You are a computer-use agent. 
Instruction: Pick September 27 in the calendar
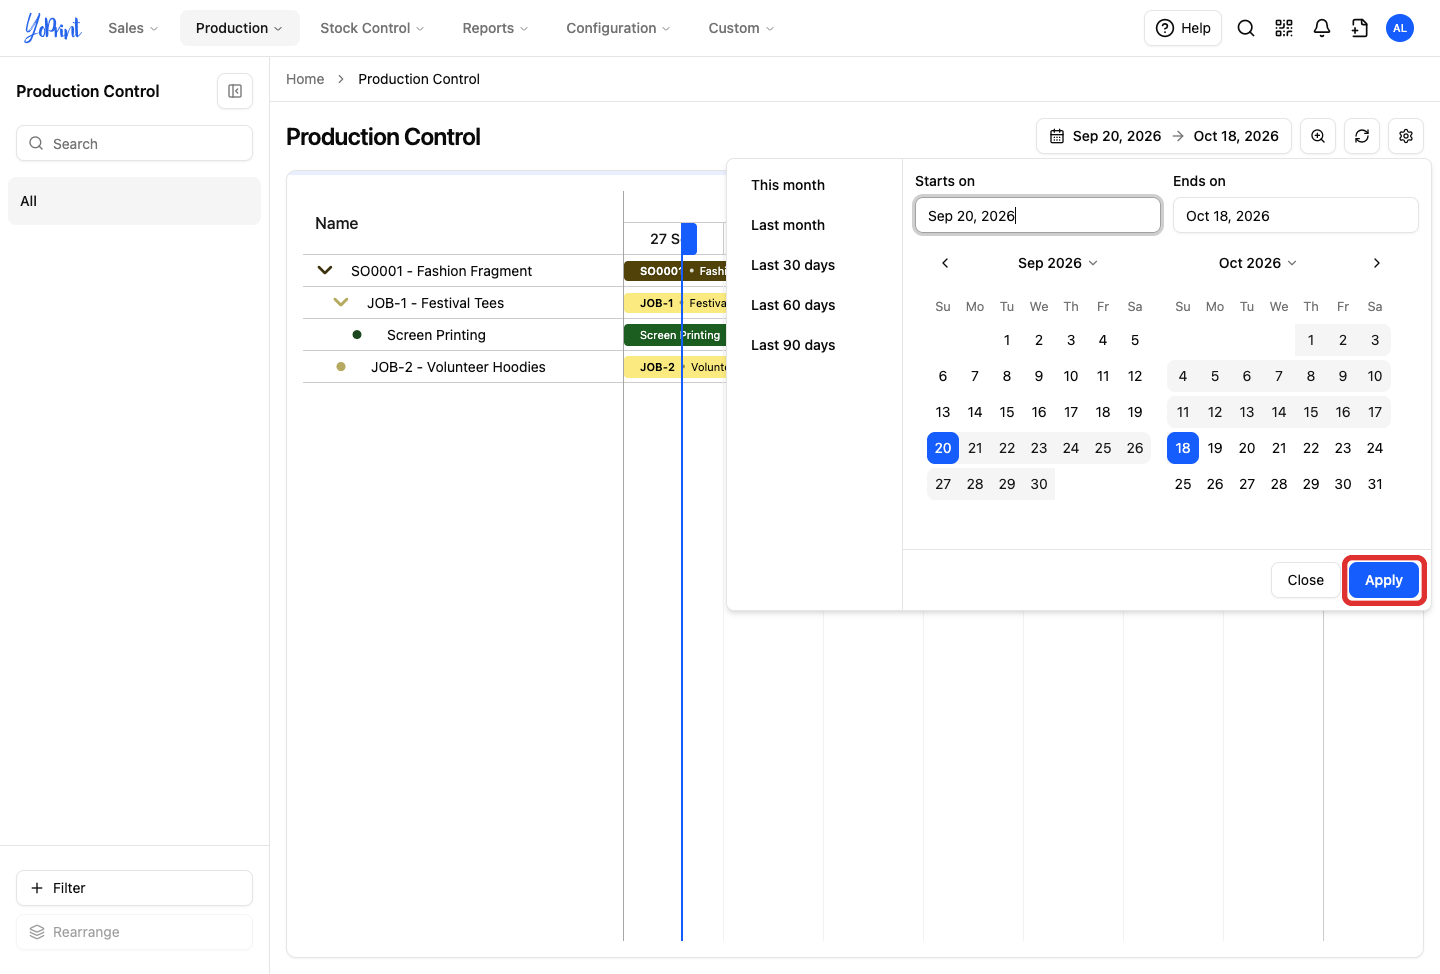943,484
